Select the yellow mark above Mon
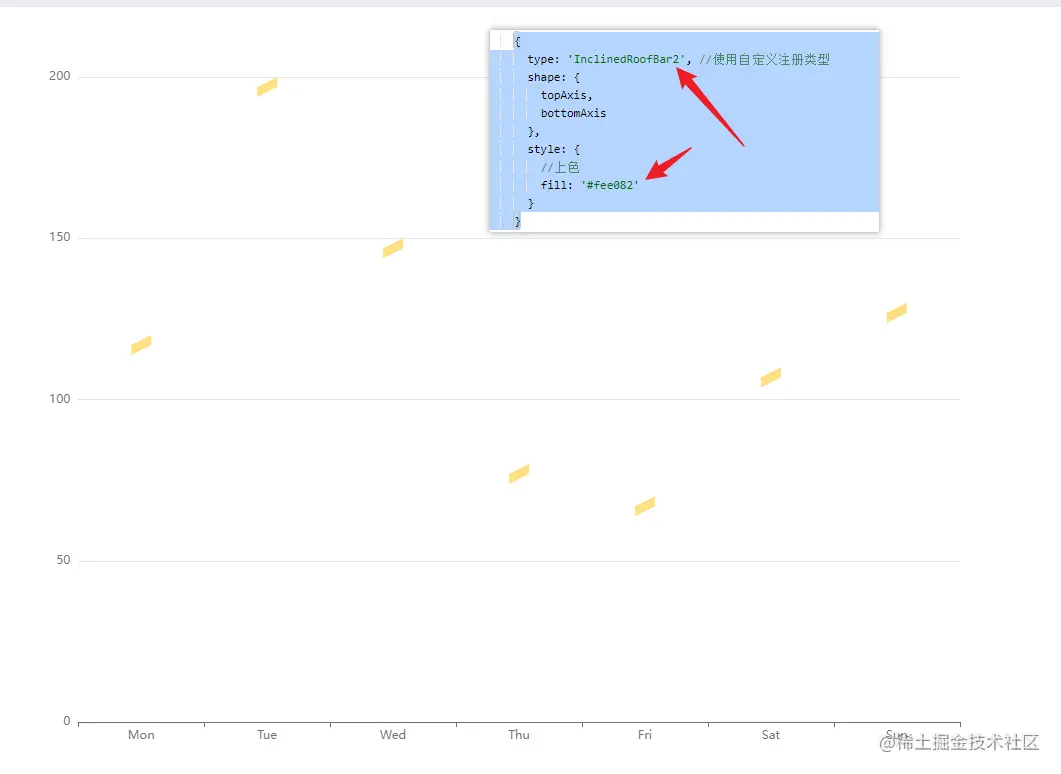1061x774 pixels. (140, 345)
